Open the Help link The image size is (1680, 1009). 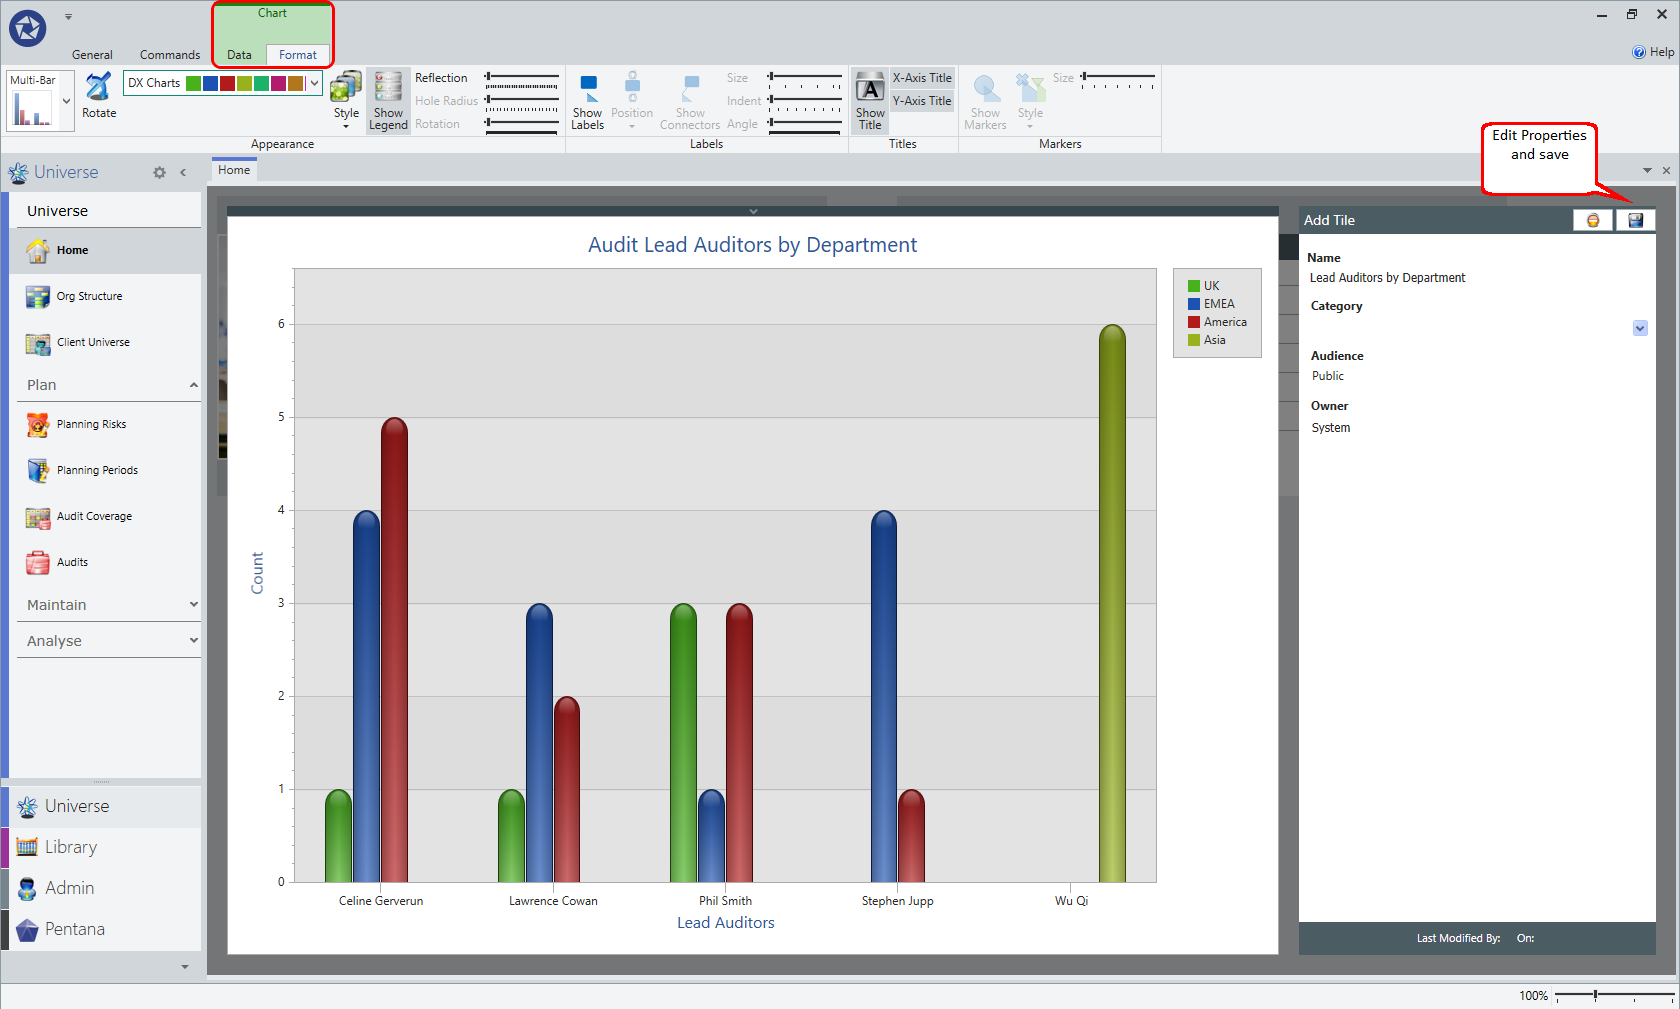pyautogui.click(x=1653, y=52)
